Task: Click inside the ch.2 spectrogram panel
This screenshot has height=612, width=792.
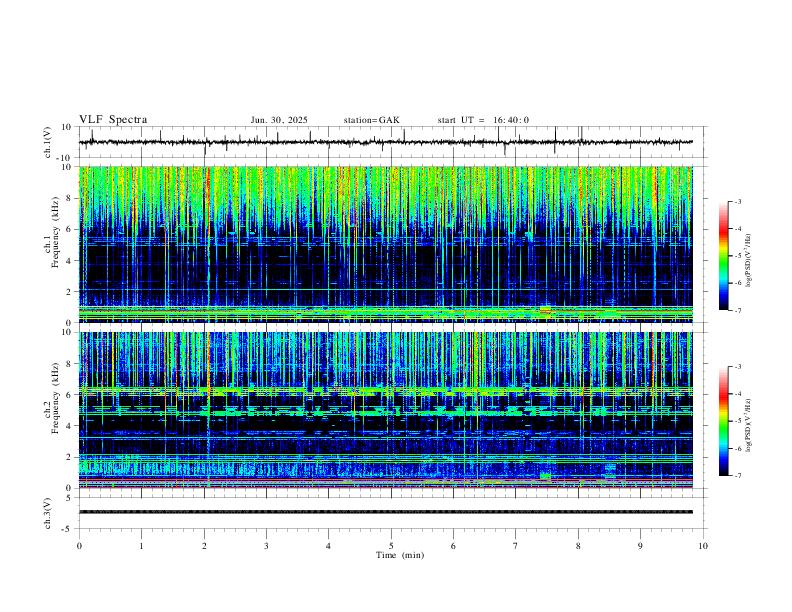Action: click(386, 410)
